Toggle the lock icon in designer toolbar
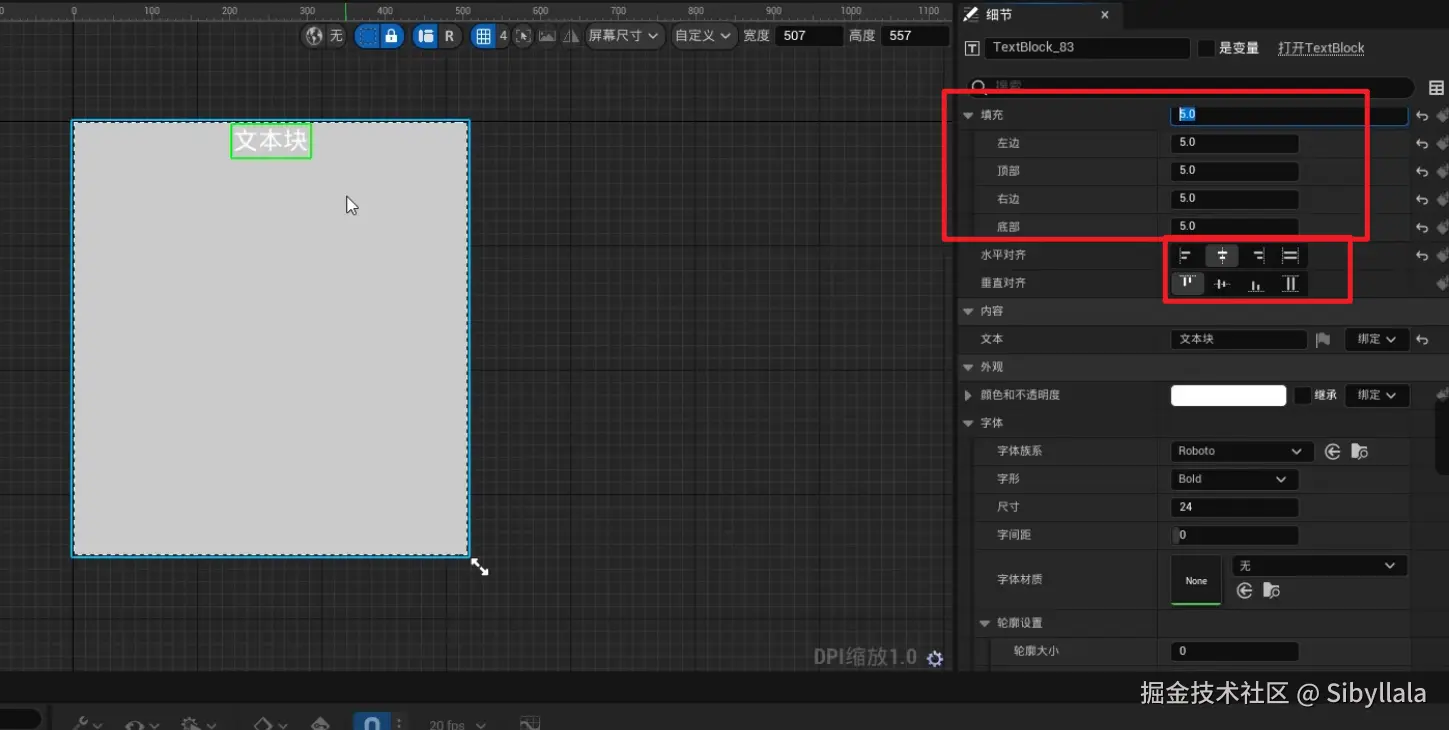The width and height of the screenshot is (1449, 730). 391,36
